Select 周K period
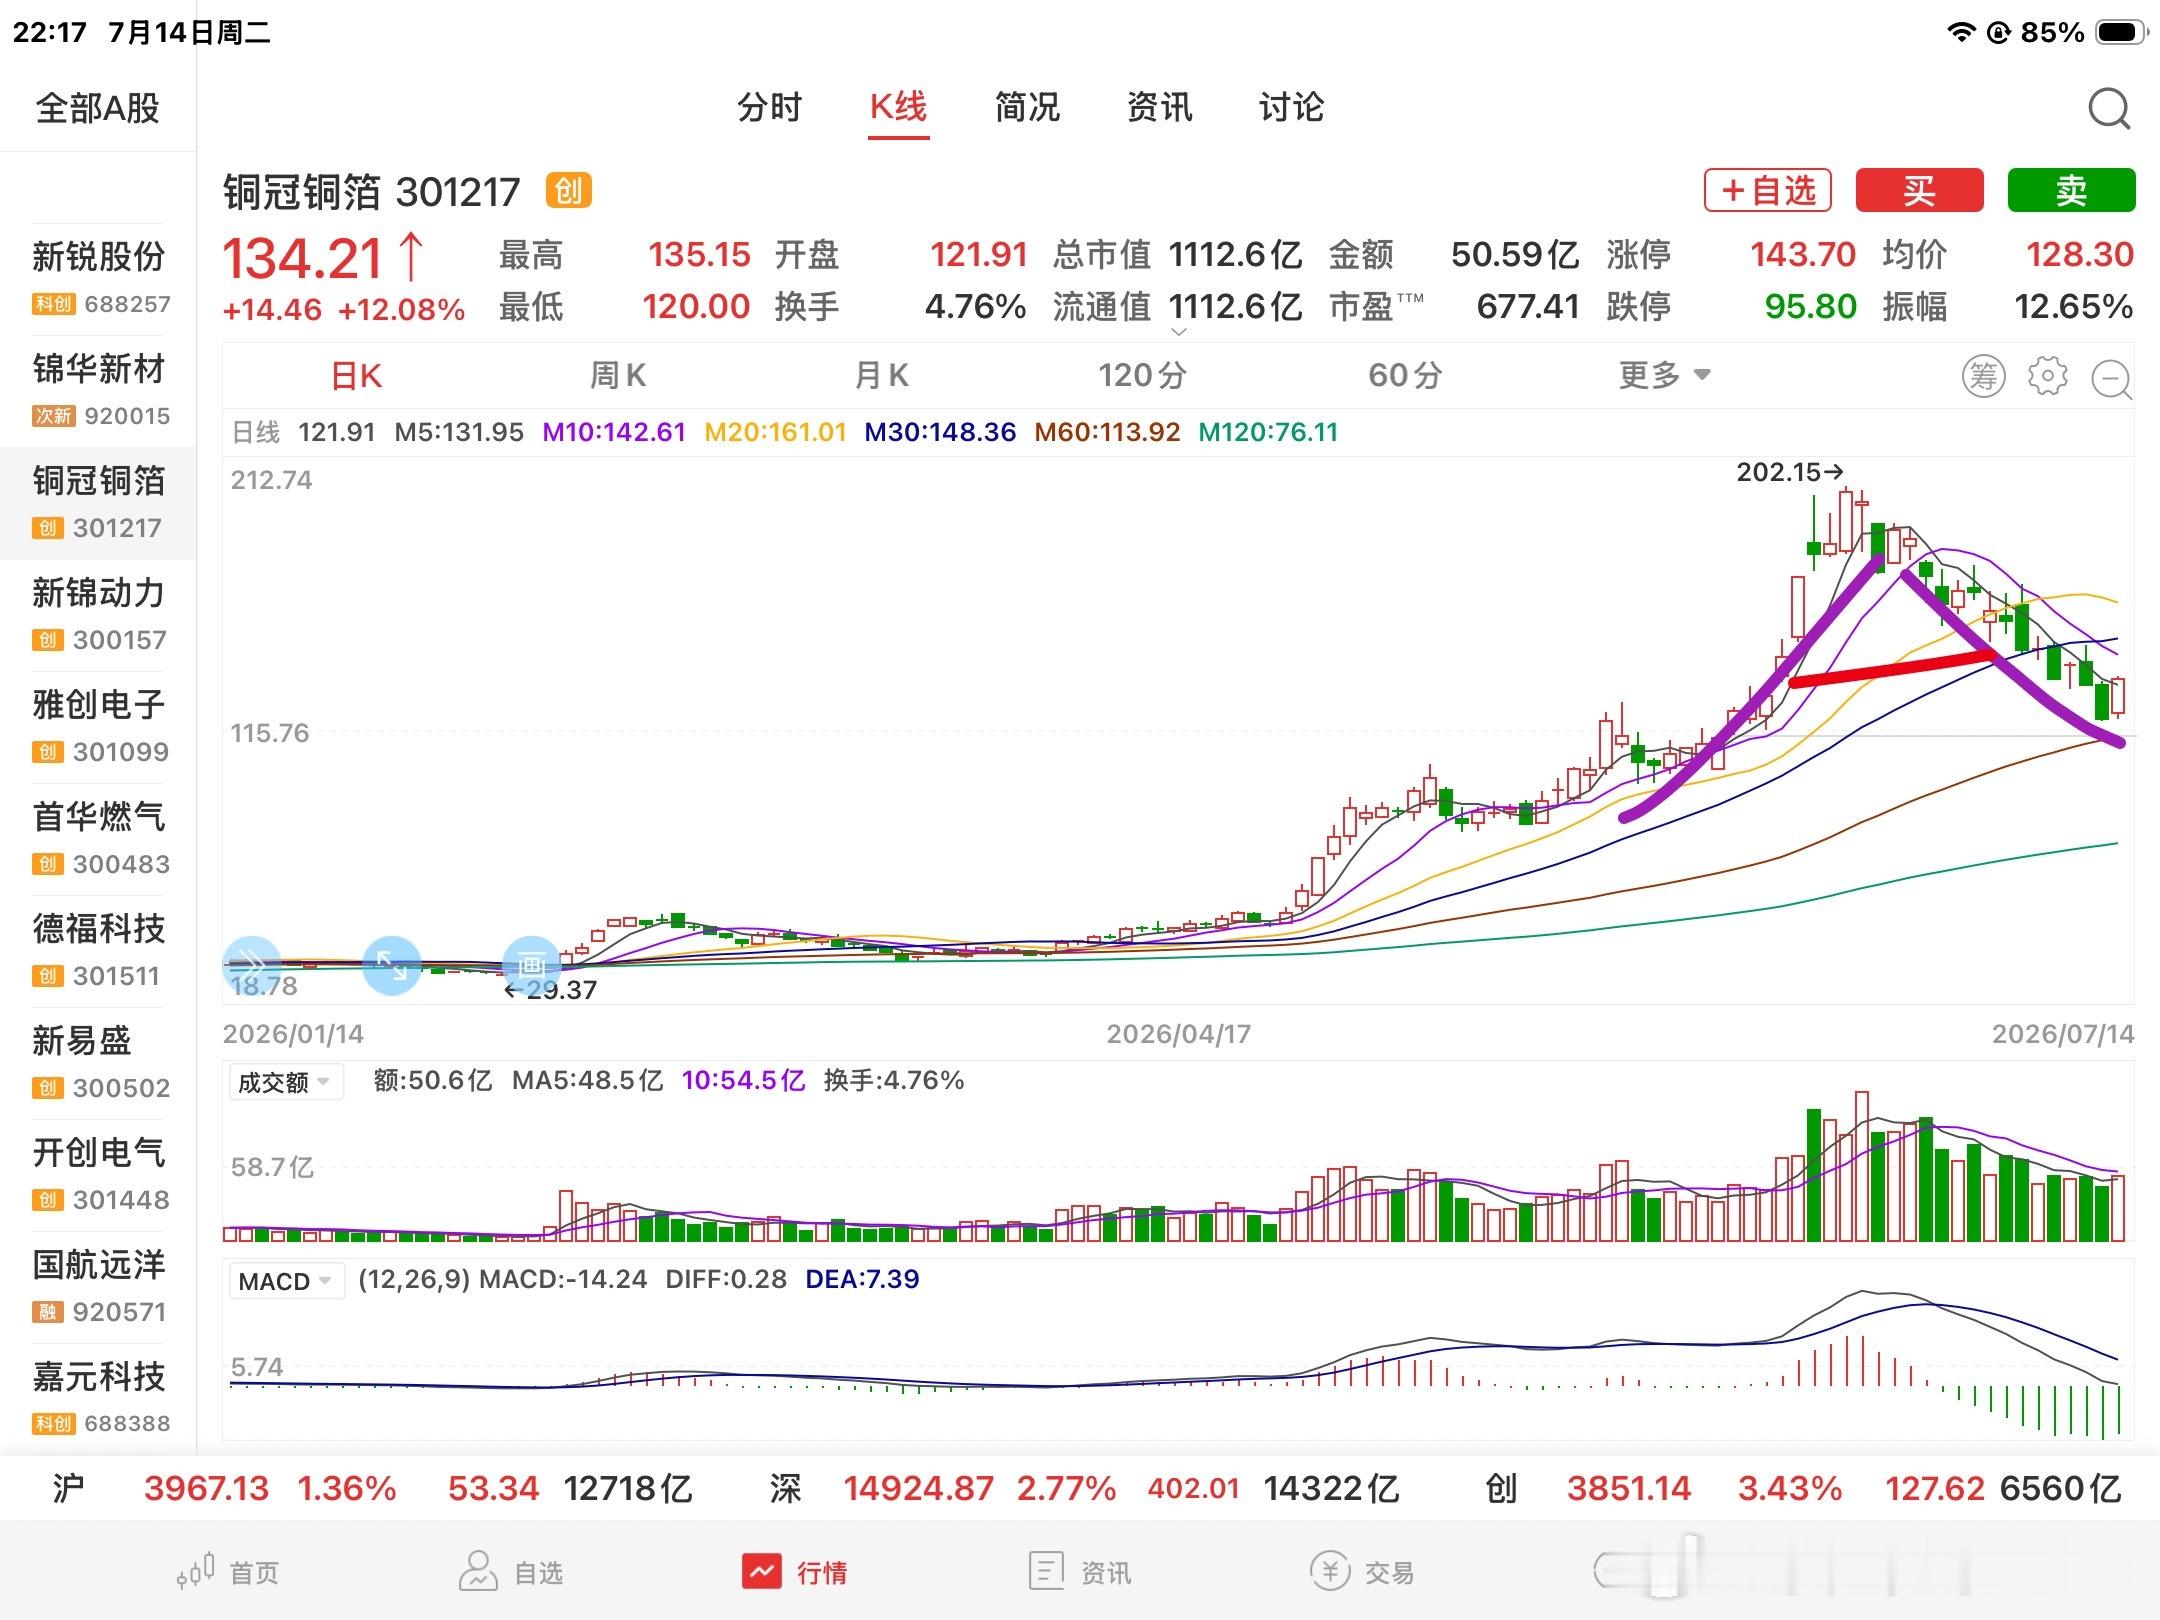Viewport: 2160px width, 1620px height. (x=617, y=376)
